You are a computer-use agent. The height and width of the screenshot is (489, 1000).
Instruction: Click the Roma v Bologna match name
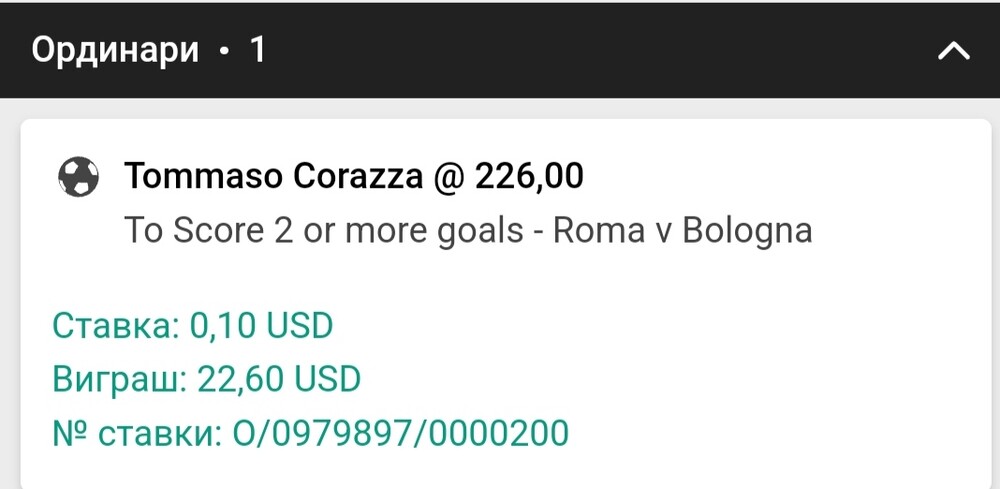click(682, 231)
